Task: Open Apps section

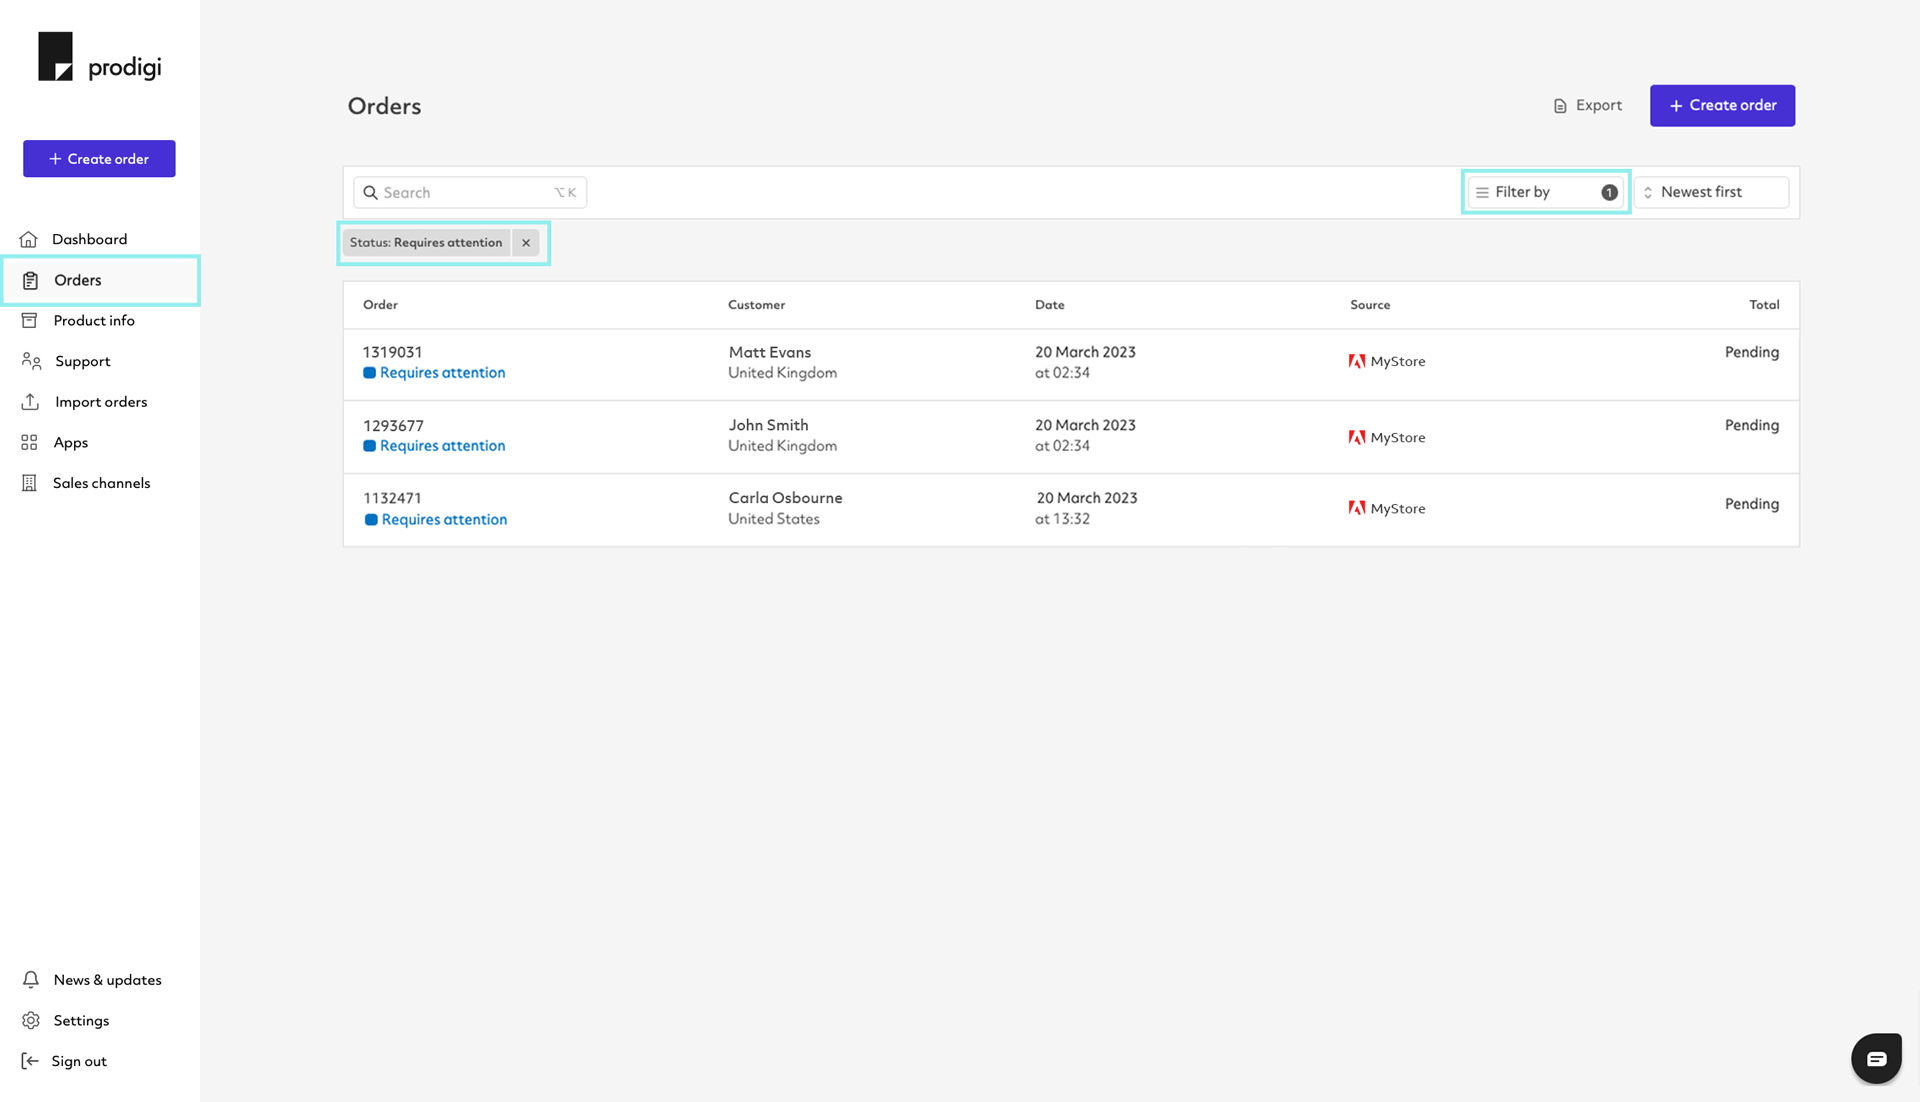Action: pyautogui.click(x=70, y=442)
